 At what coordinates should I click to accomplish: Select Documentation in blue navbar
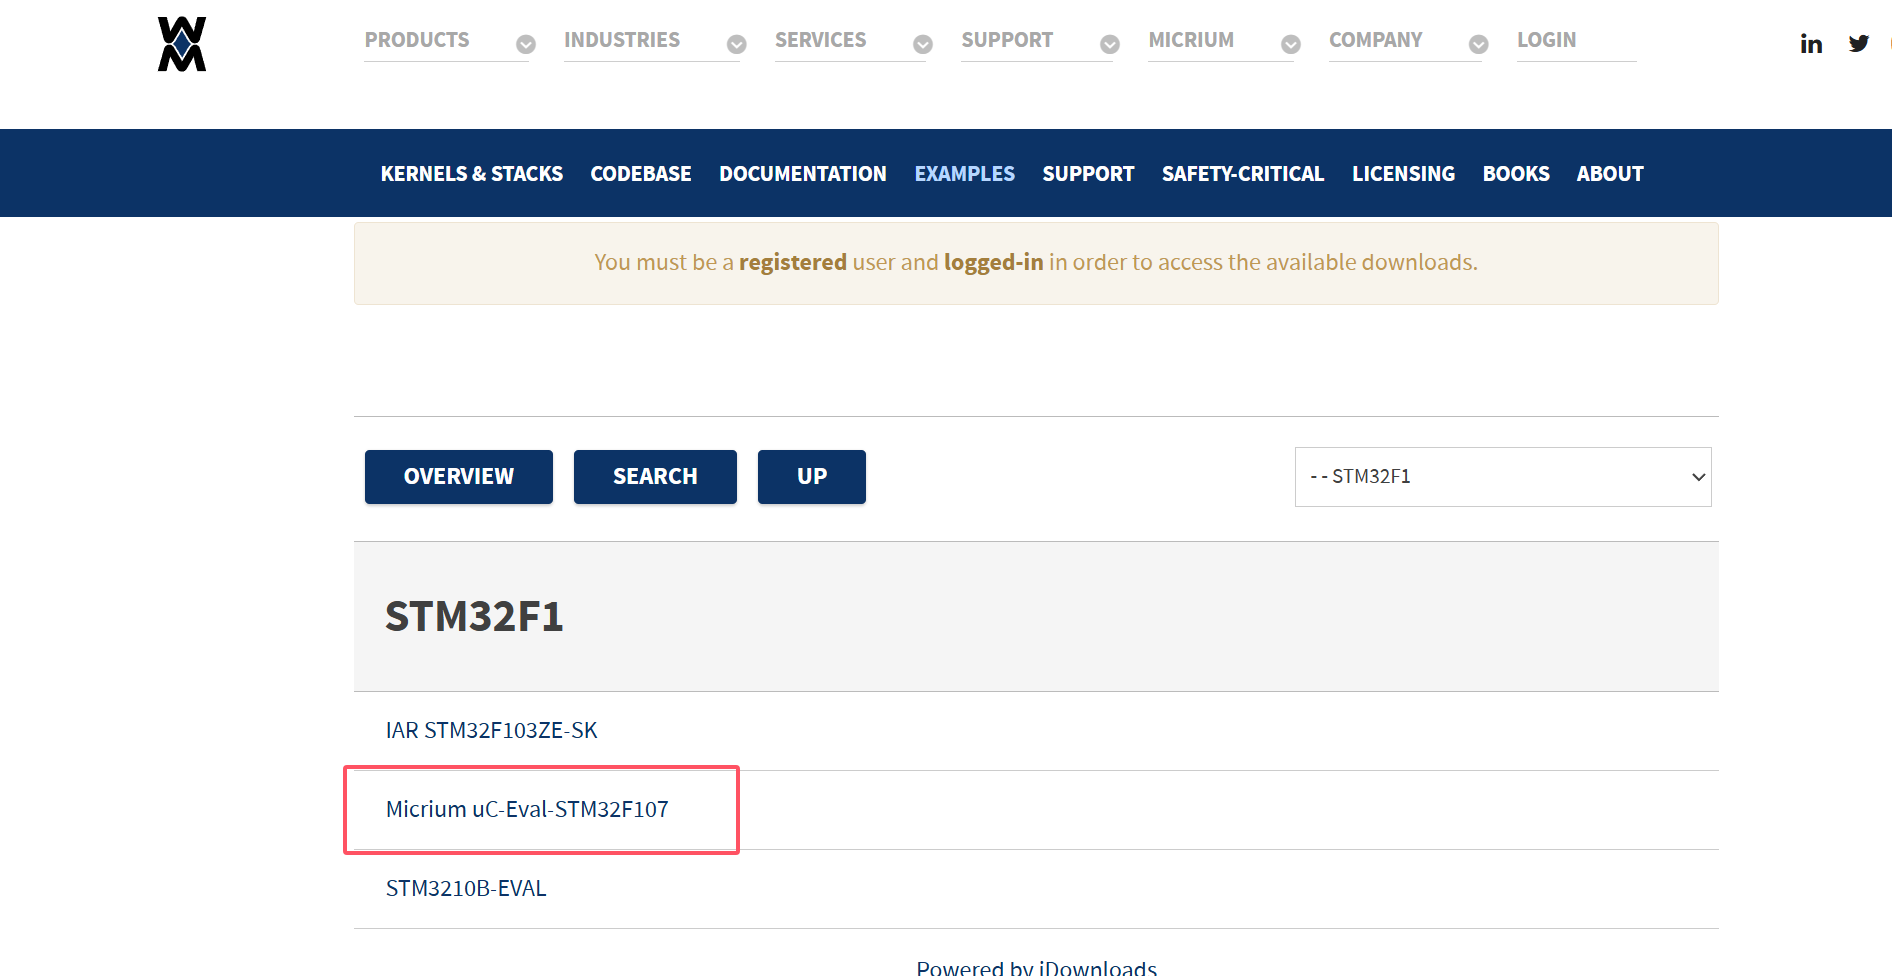[803, 174]
